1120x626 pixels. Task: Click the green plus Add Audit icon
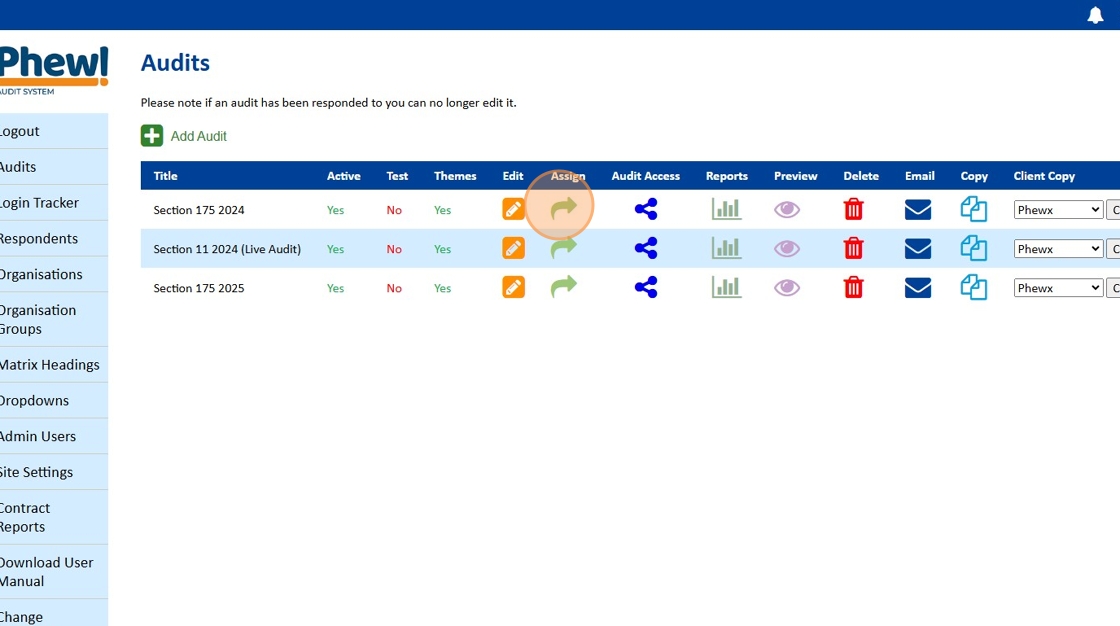coord(151,136)
